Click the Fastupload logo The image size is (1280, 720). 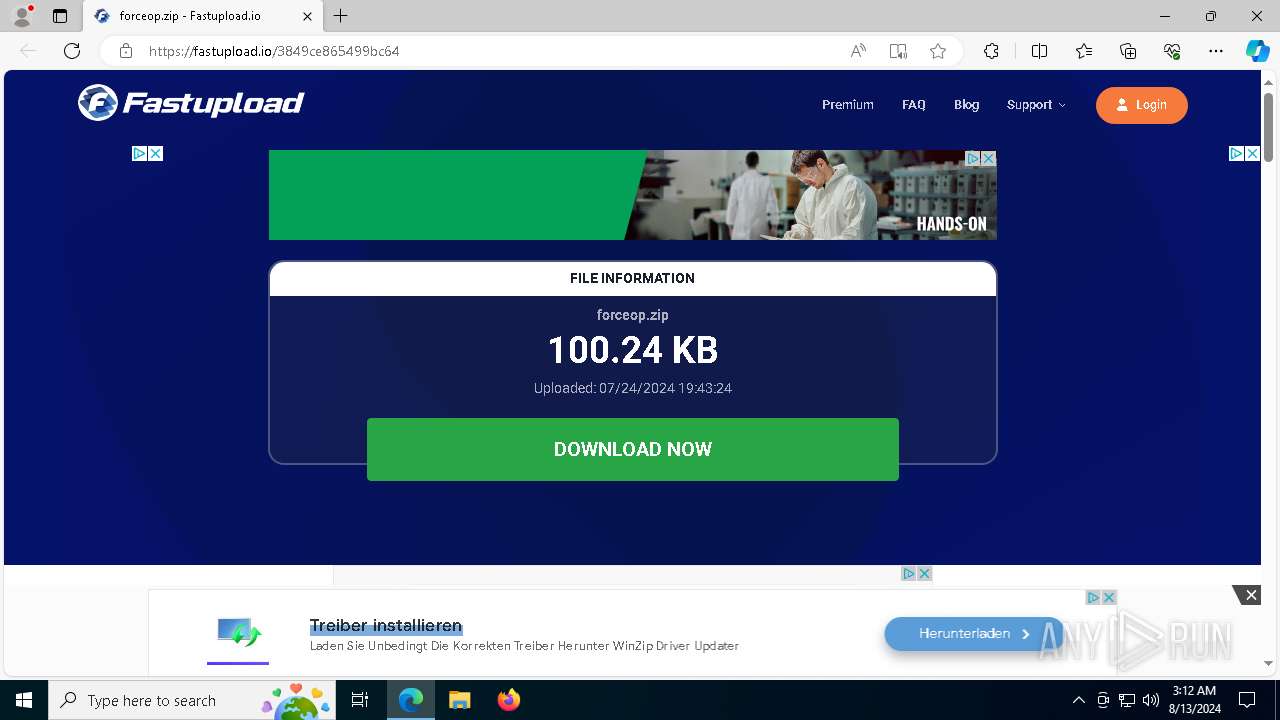click(x=191, y=103)
